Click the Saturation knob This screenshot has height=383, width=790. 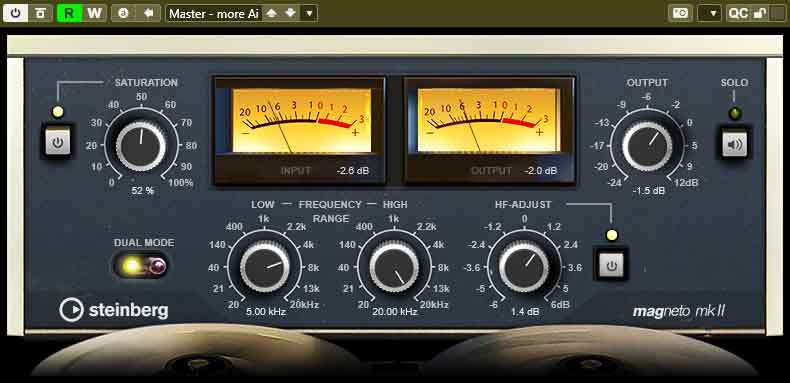point(141,146)
